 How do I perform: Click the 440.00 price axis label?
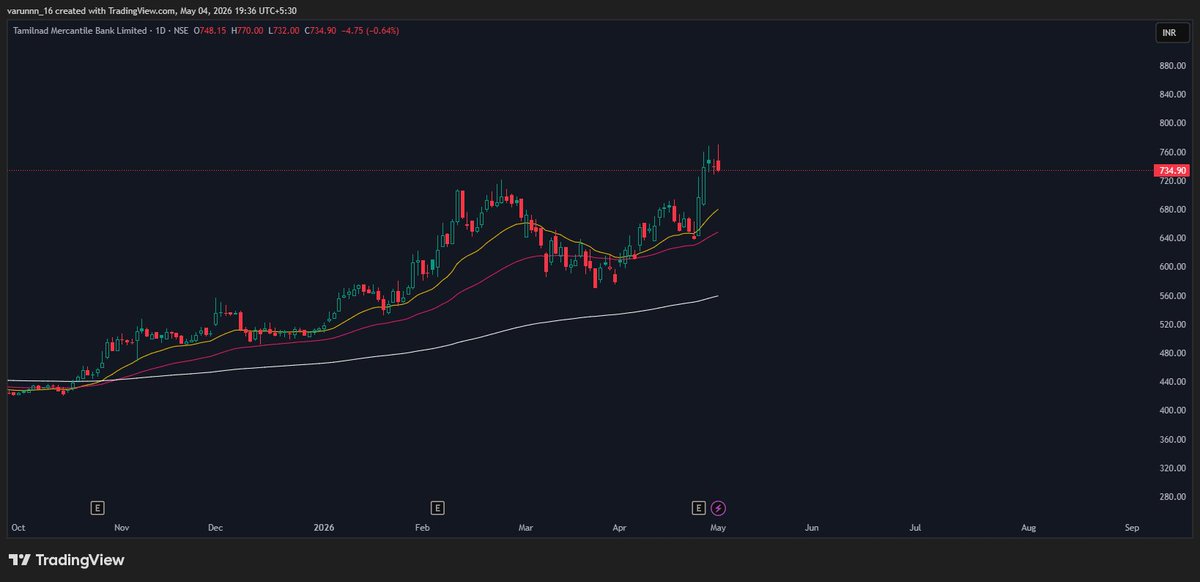(x=1172, y=383)
